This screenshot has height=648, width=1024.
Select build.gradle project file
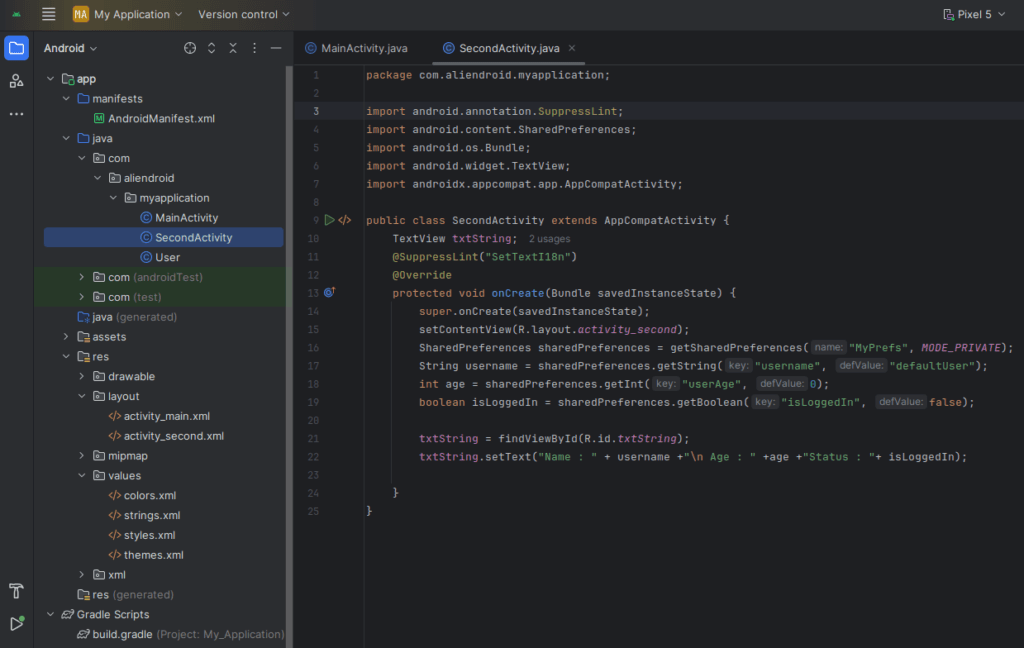click(x=180, y=634)
